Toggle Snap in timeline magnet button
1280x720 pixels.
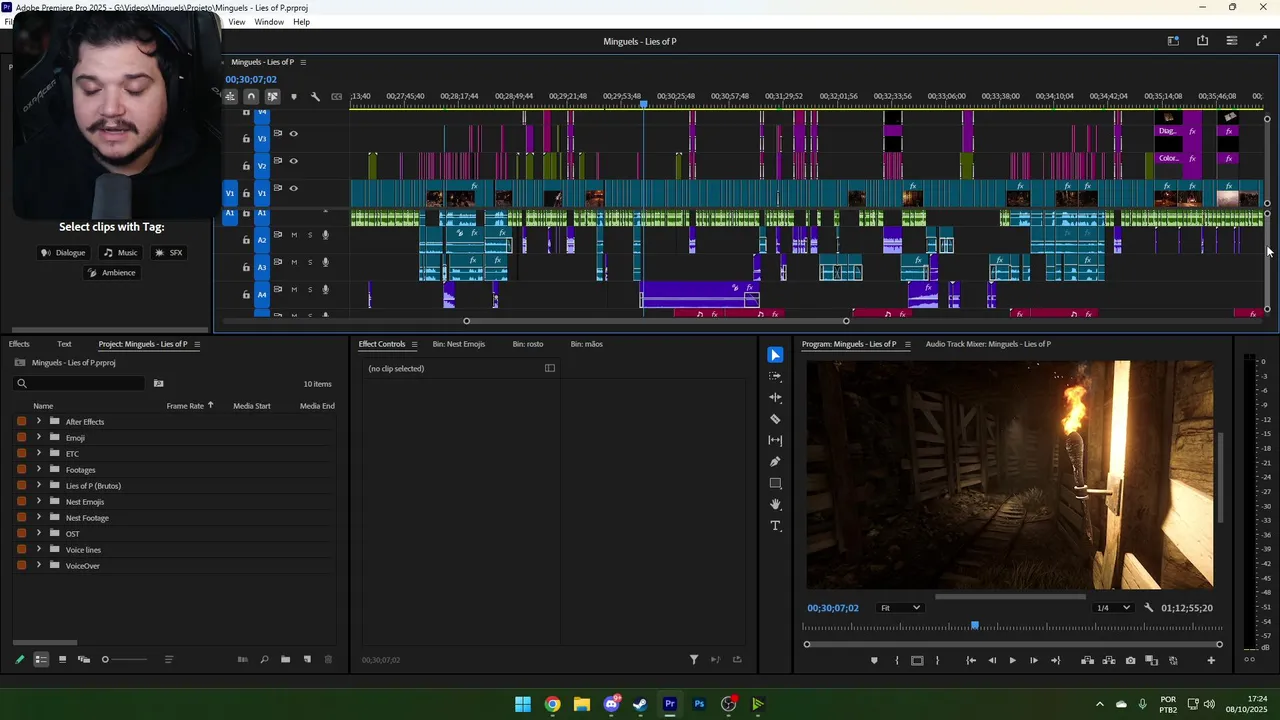(251, 97)
